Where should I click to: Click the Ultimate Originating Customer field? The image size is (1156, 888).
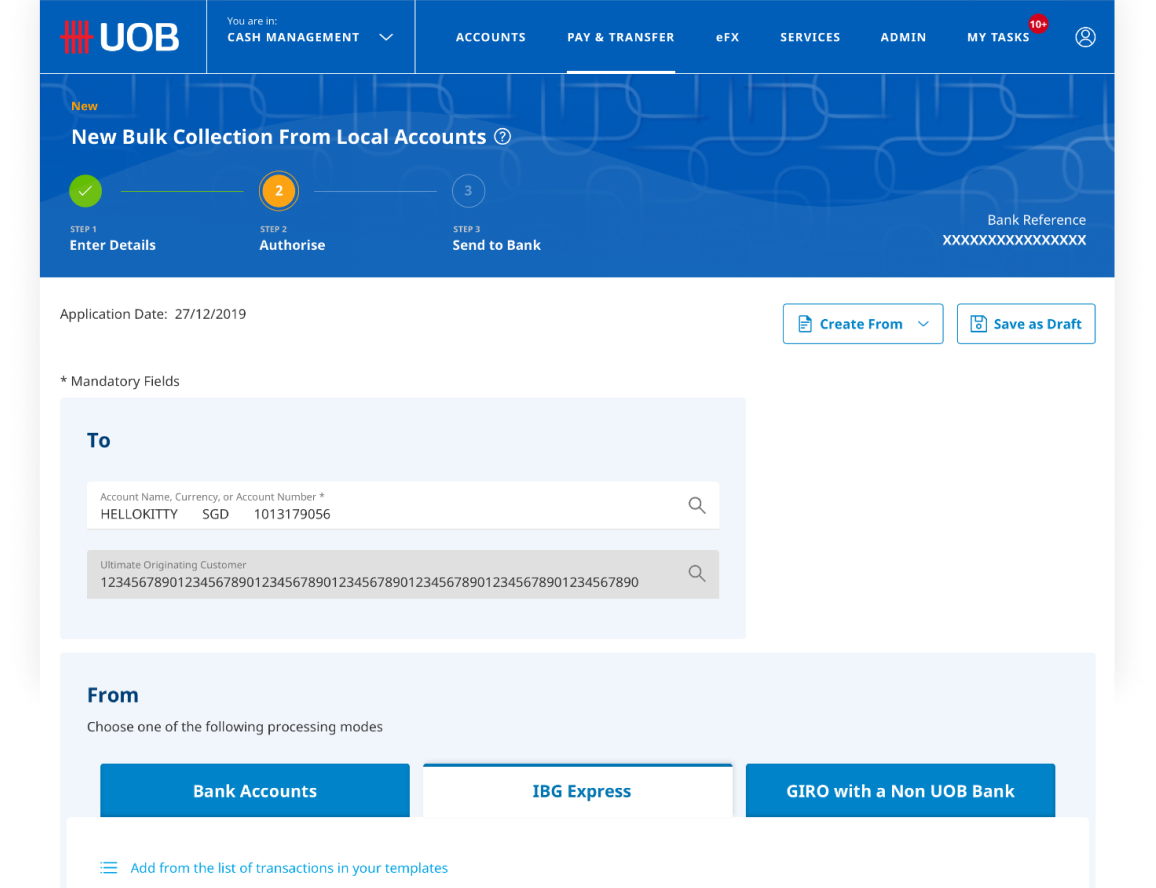403,574
